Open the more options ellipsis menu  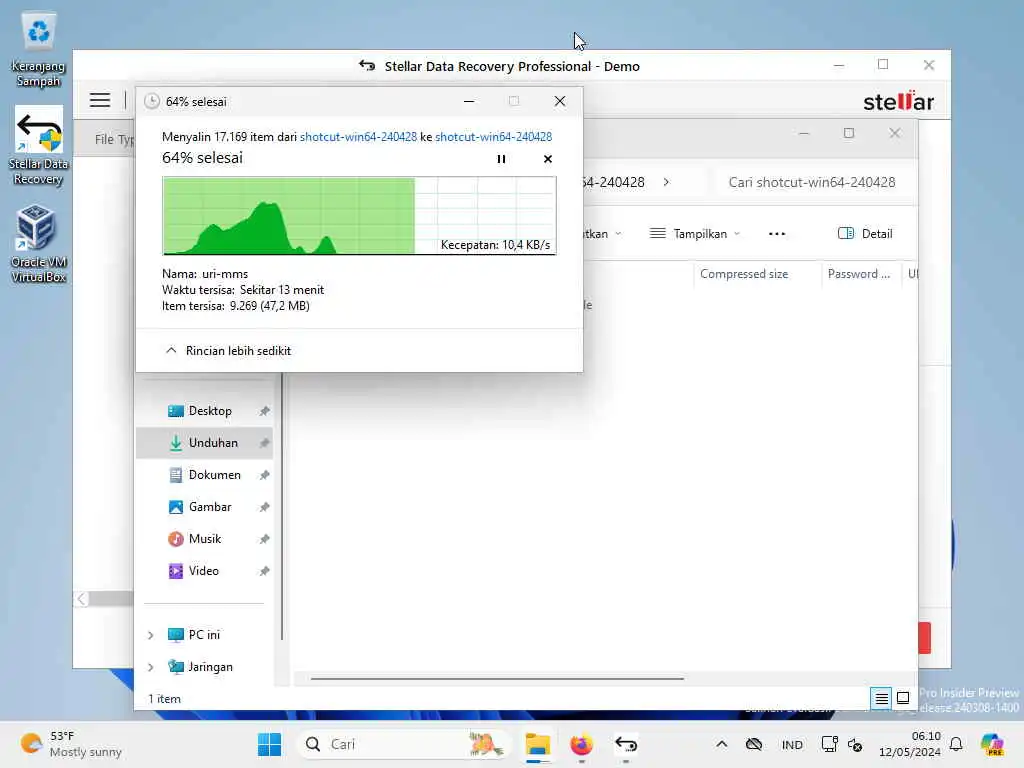pyautogui.click(x=776, y=234)
